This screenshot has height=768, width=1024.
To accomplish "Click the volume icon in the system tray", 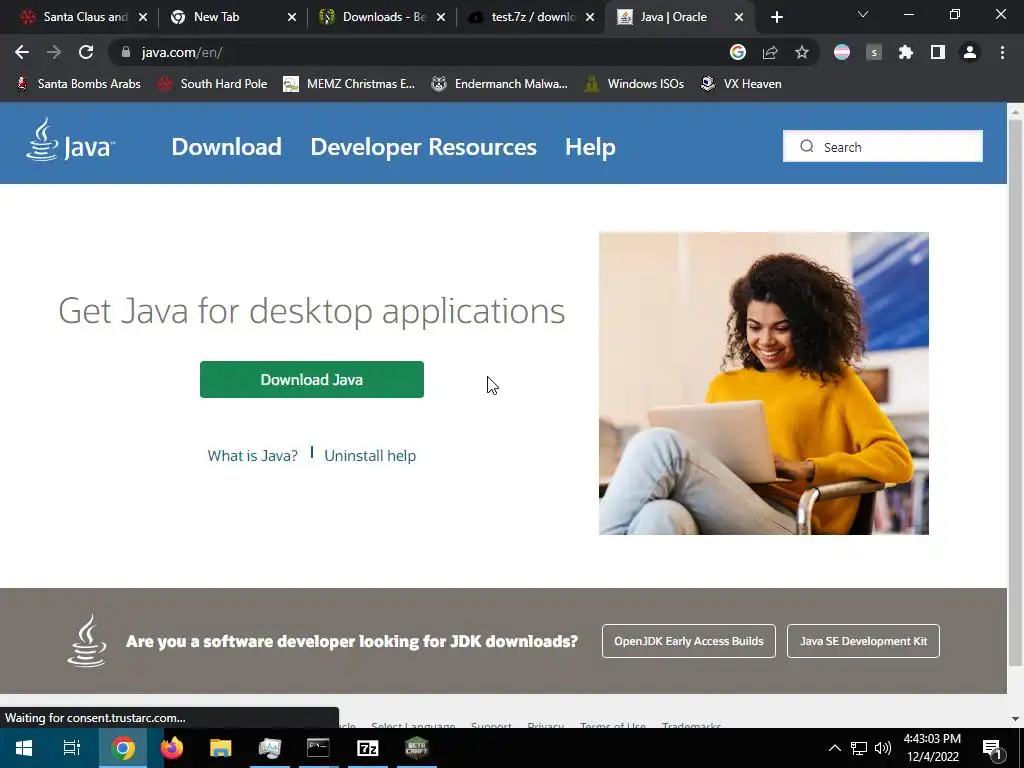I will (883, 748).
